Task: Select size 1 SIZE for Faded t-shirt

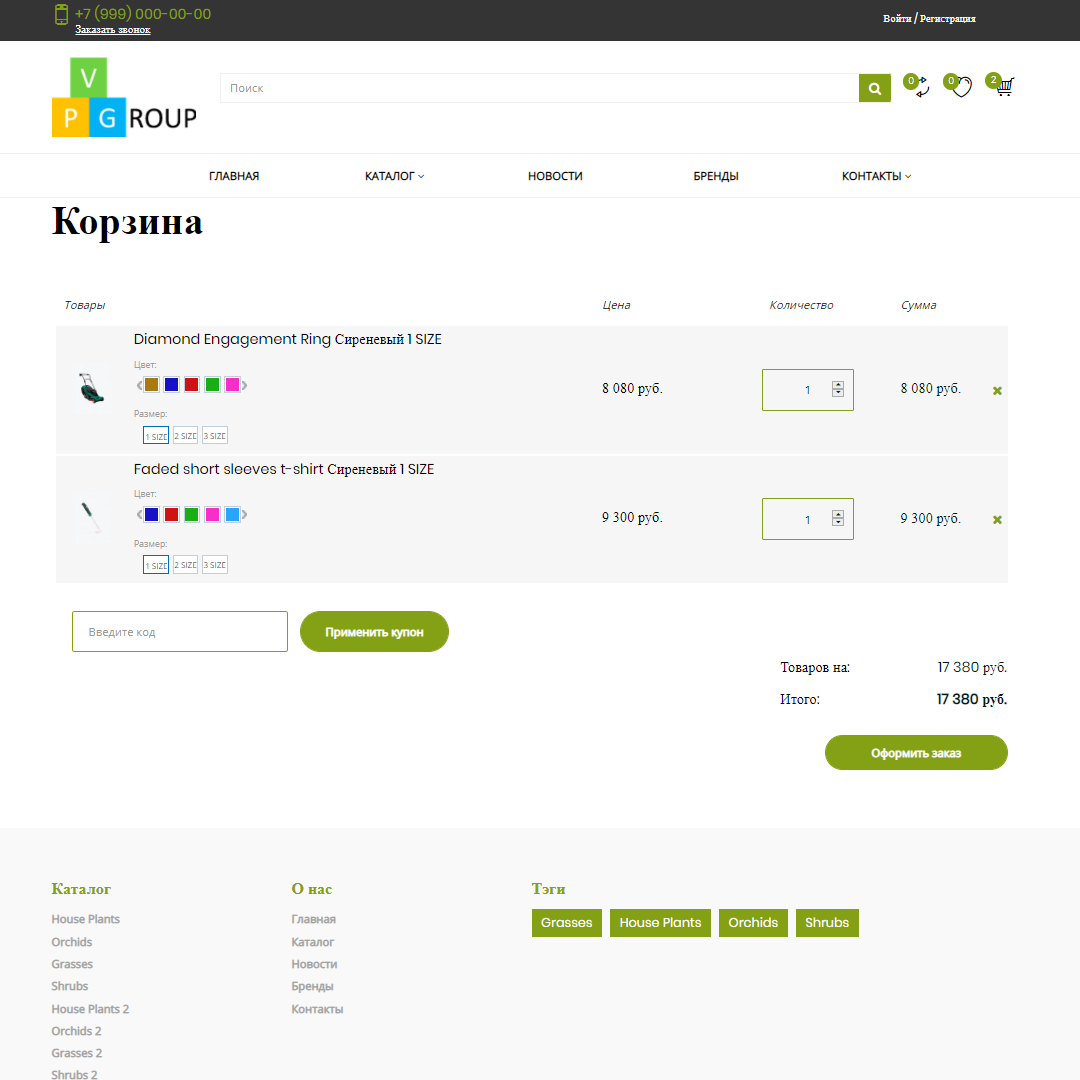Action: tap(155, 564)
